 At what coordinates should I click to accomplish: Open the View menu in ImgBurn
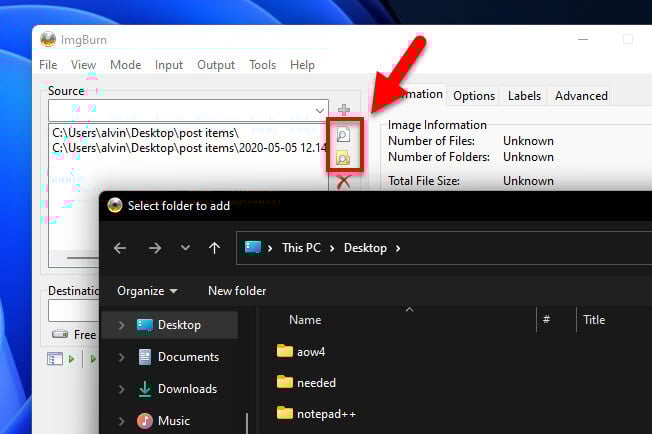83,65
